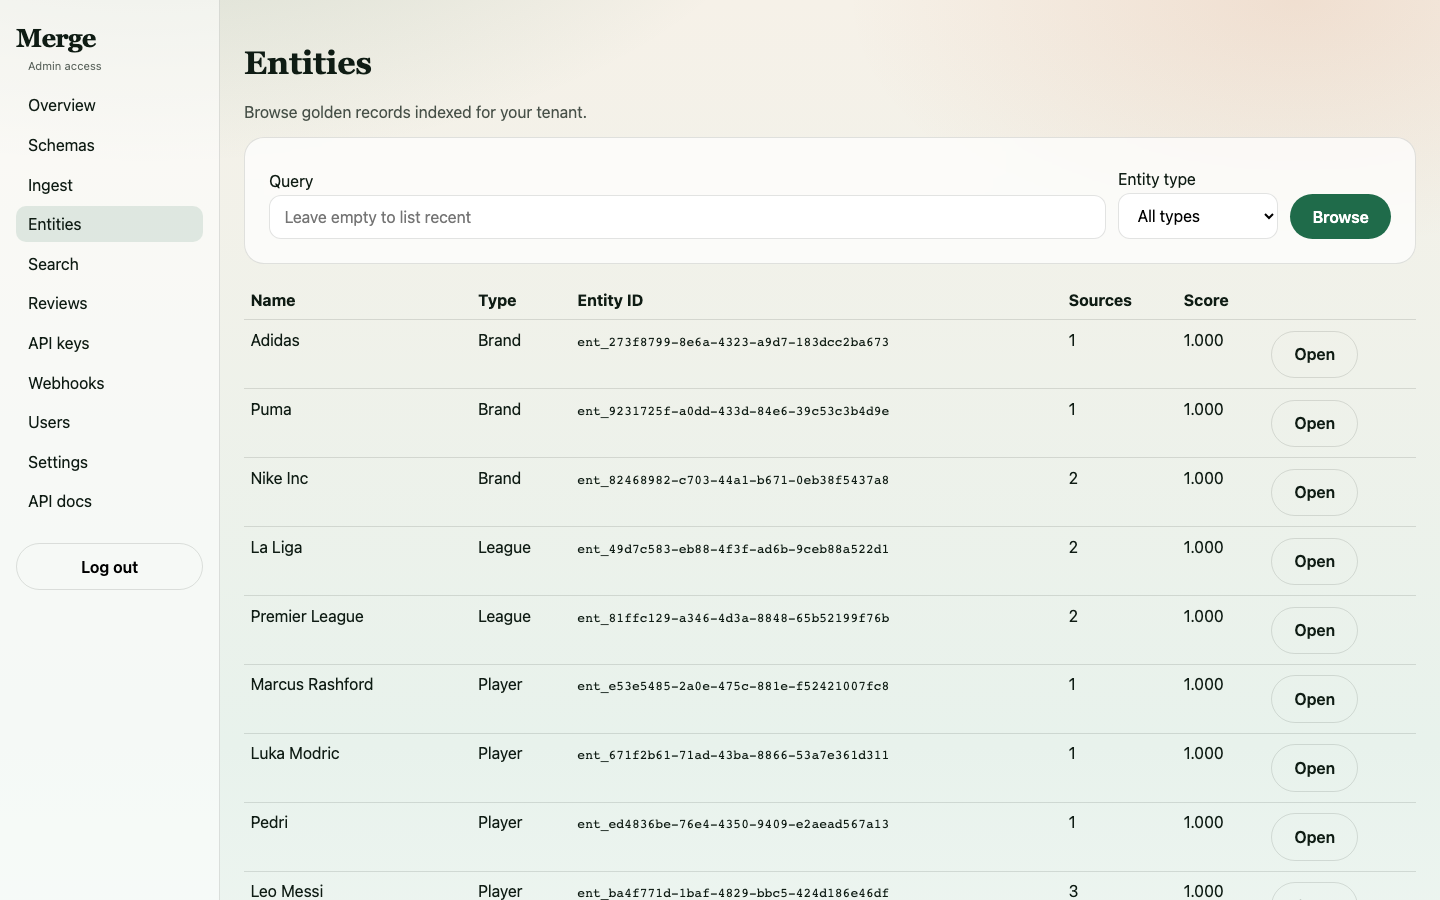The width and height of the screenshot is (1440, 900).
Task: Focus the Query input field
Action: [x=687, y=217]
